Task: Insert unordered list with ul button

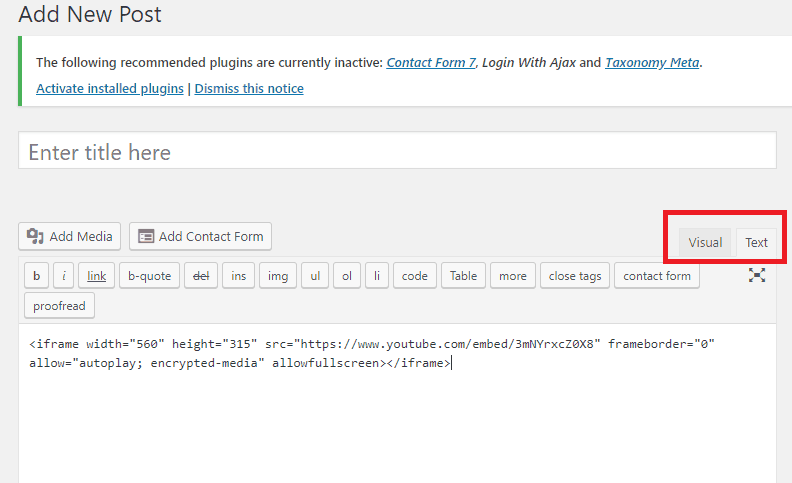Action: point(315,276)
